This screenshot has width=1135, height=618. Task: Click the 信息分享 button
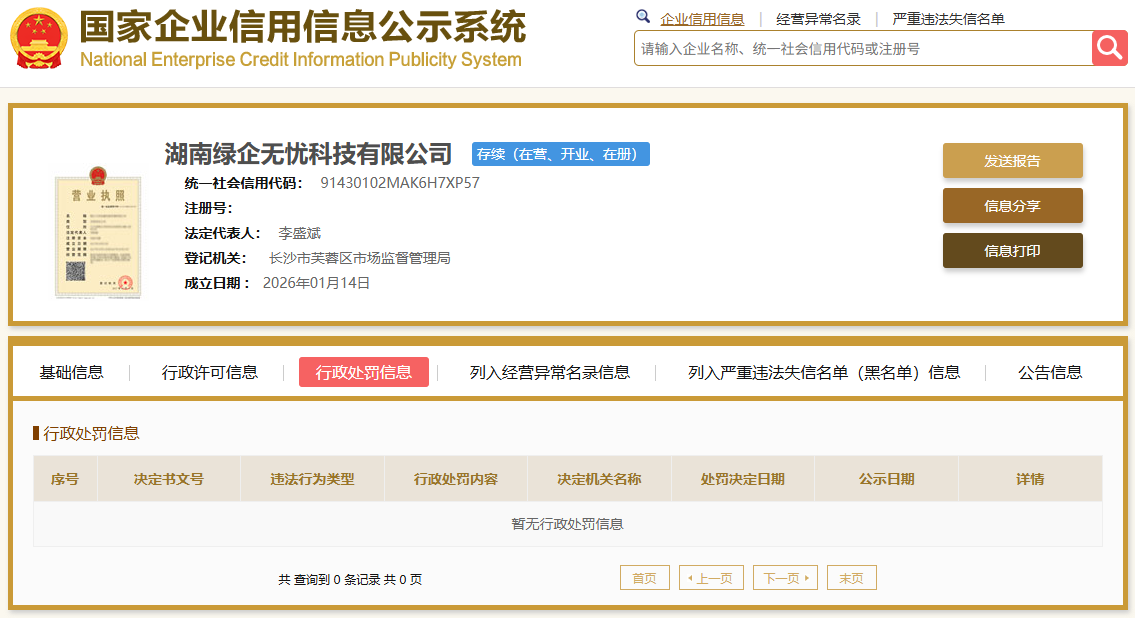pyautogui.click(x=1012, y=205)
